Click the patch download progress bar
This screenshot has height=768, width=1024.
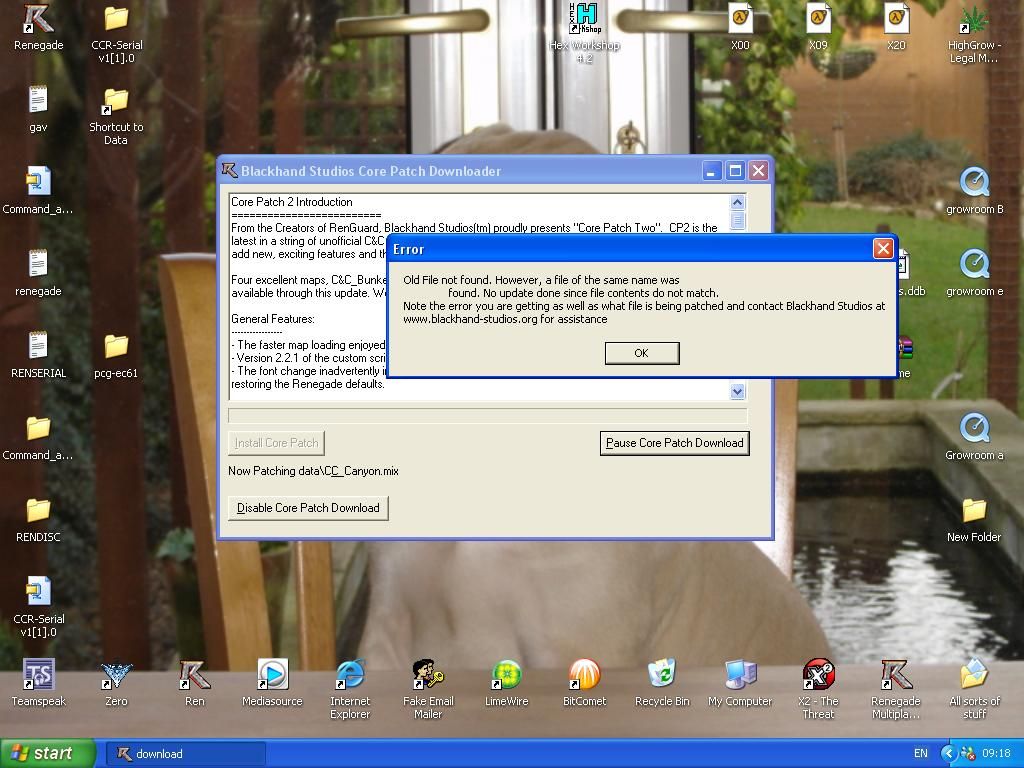(487, 415)
